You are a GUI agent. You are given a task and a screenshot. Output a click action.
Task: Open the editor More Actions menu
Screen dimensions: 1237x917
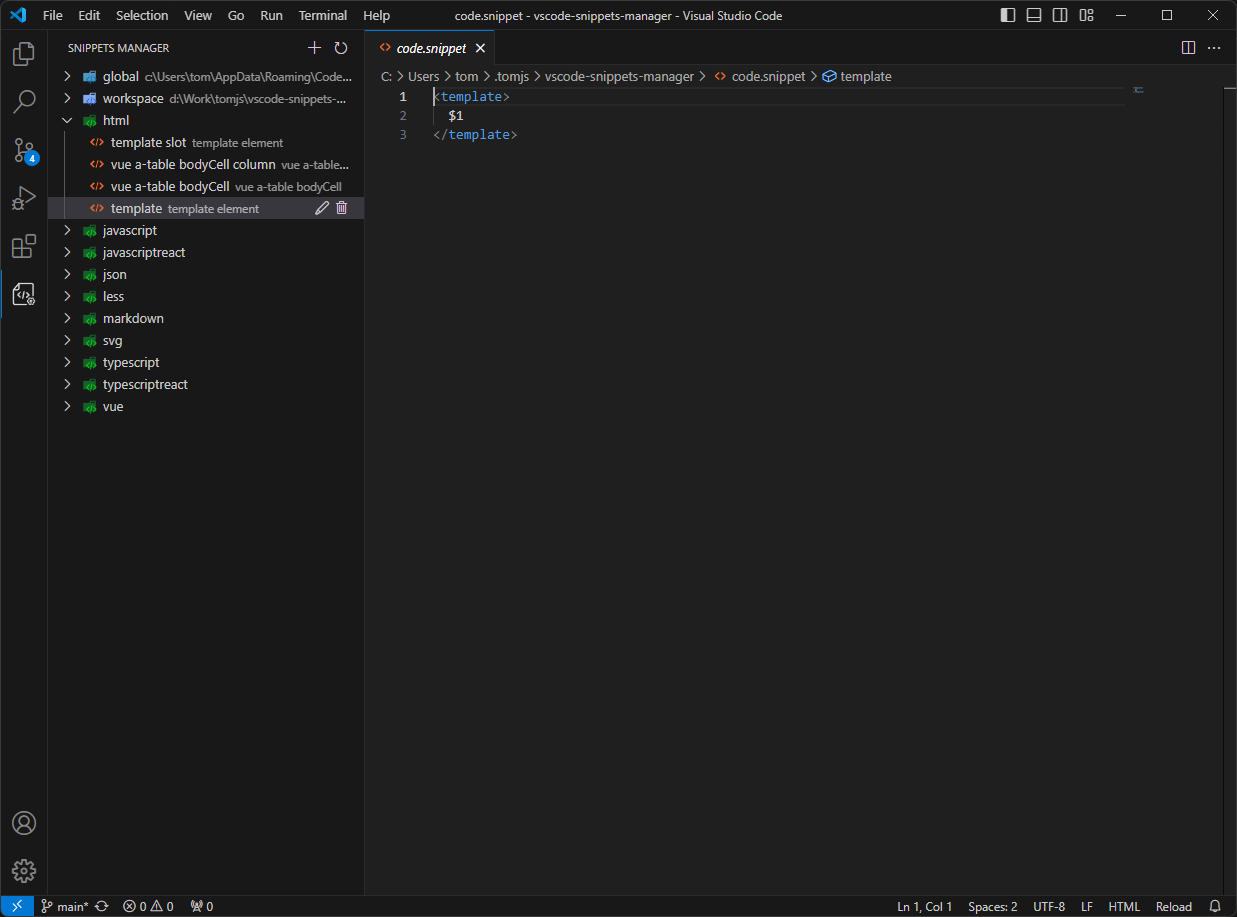[x=1214, y=48]
